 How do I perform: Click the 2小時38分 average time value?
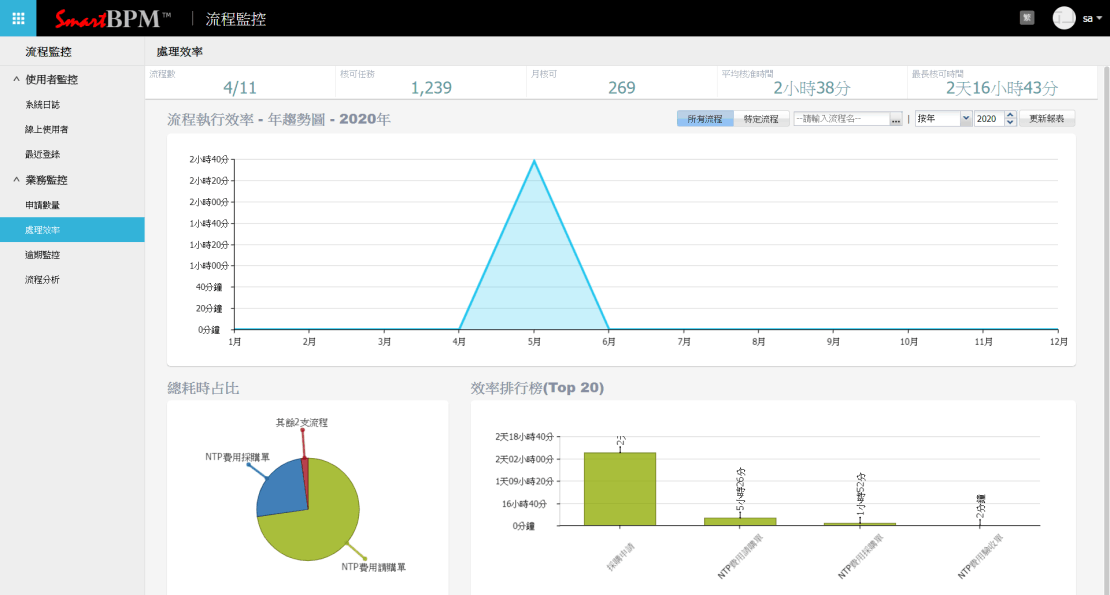812,88
